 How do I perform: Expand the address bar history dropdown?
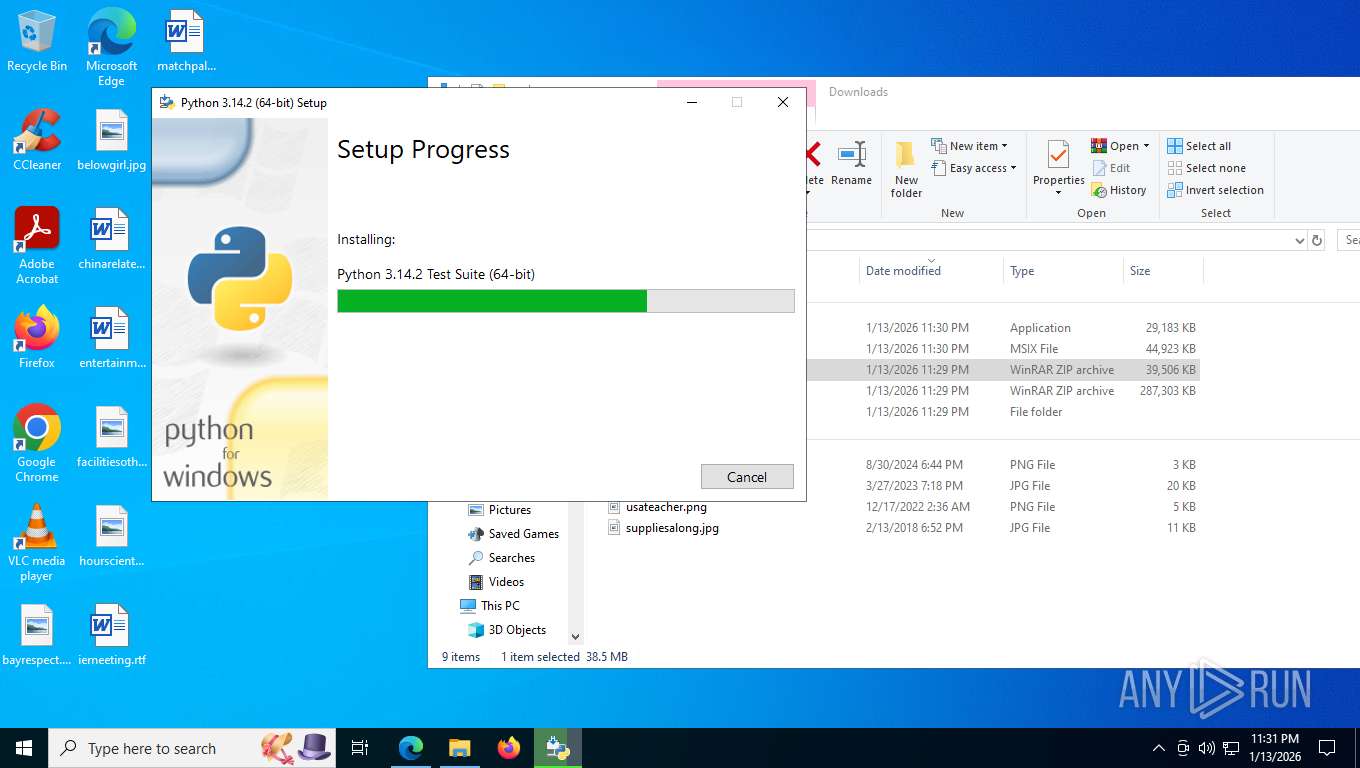[1299, 240]
